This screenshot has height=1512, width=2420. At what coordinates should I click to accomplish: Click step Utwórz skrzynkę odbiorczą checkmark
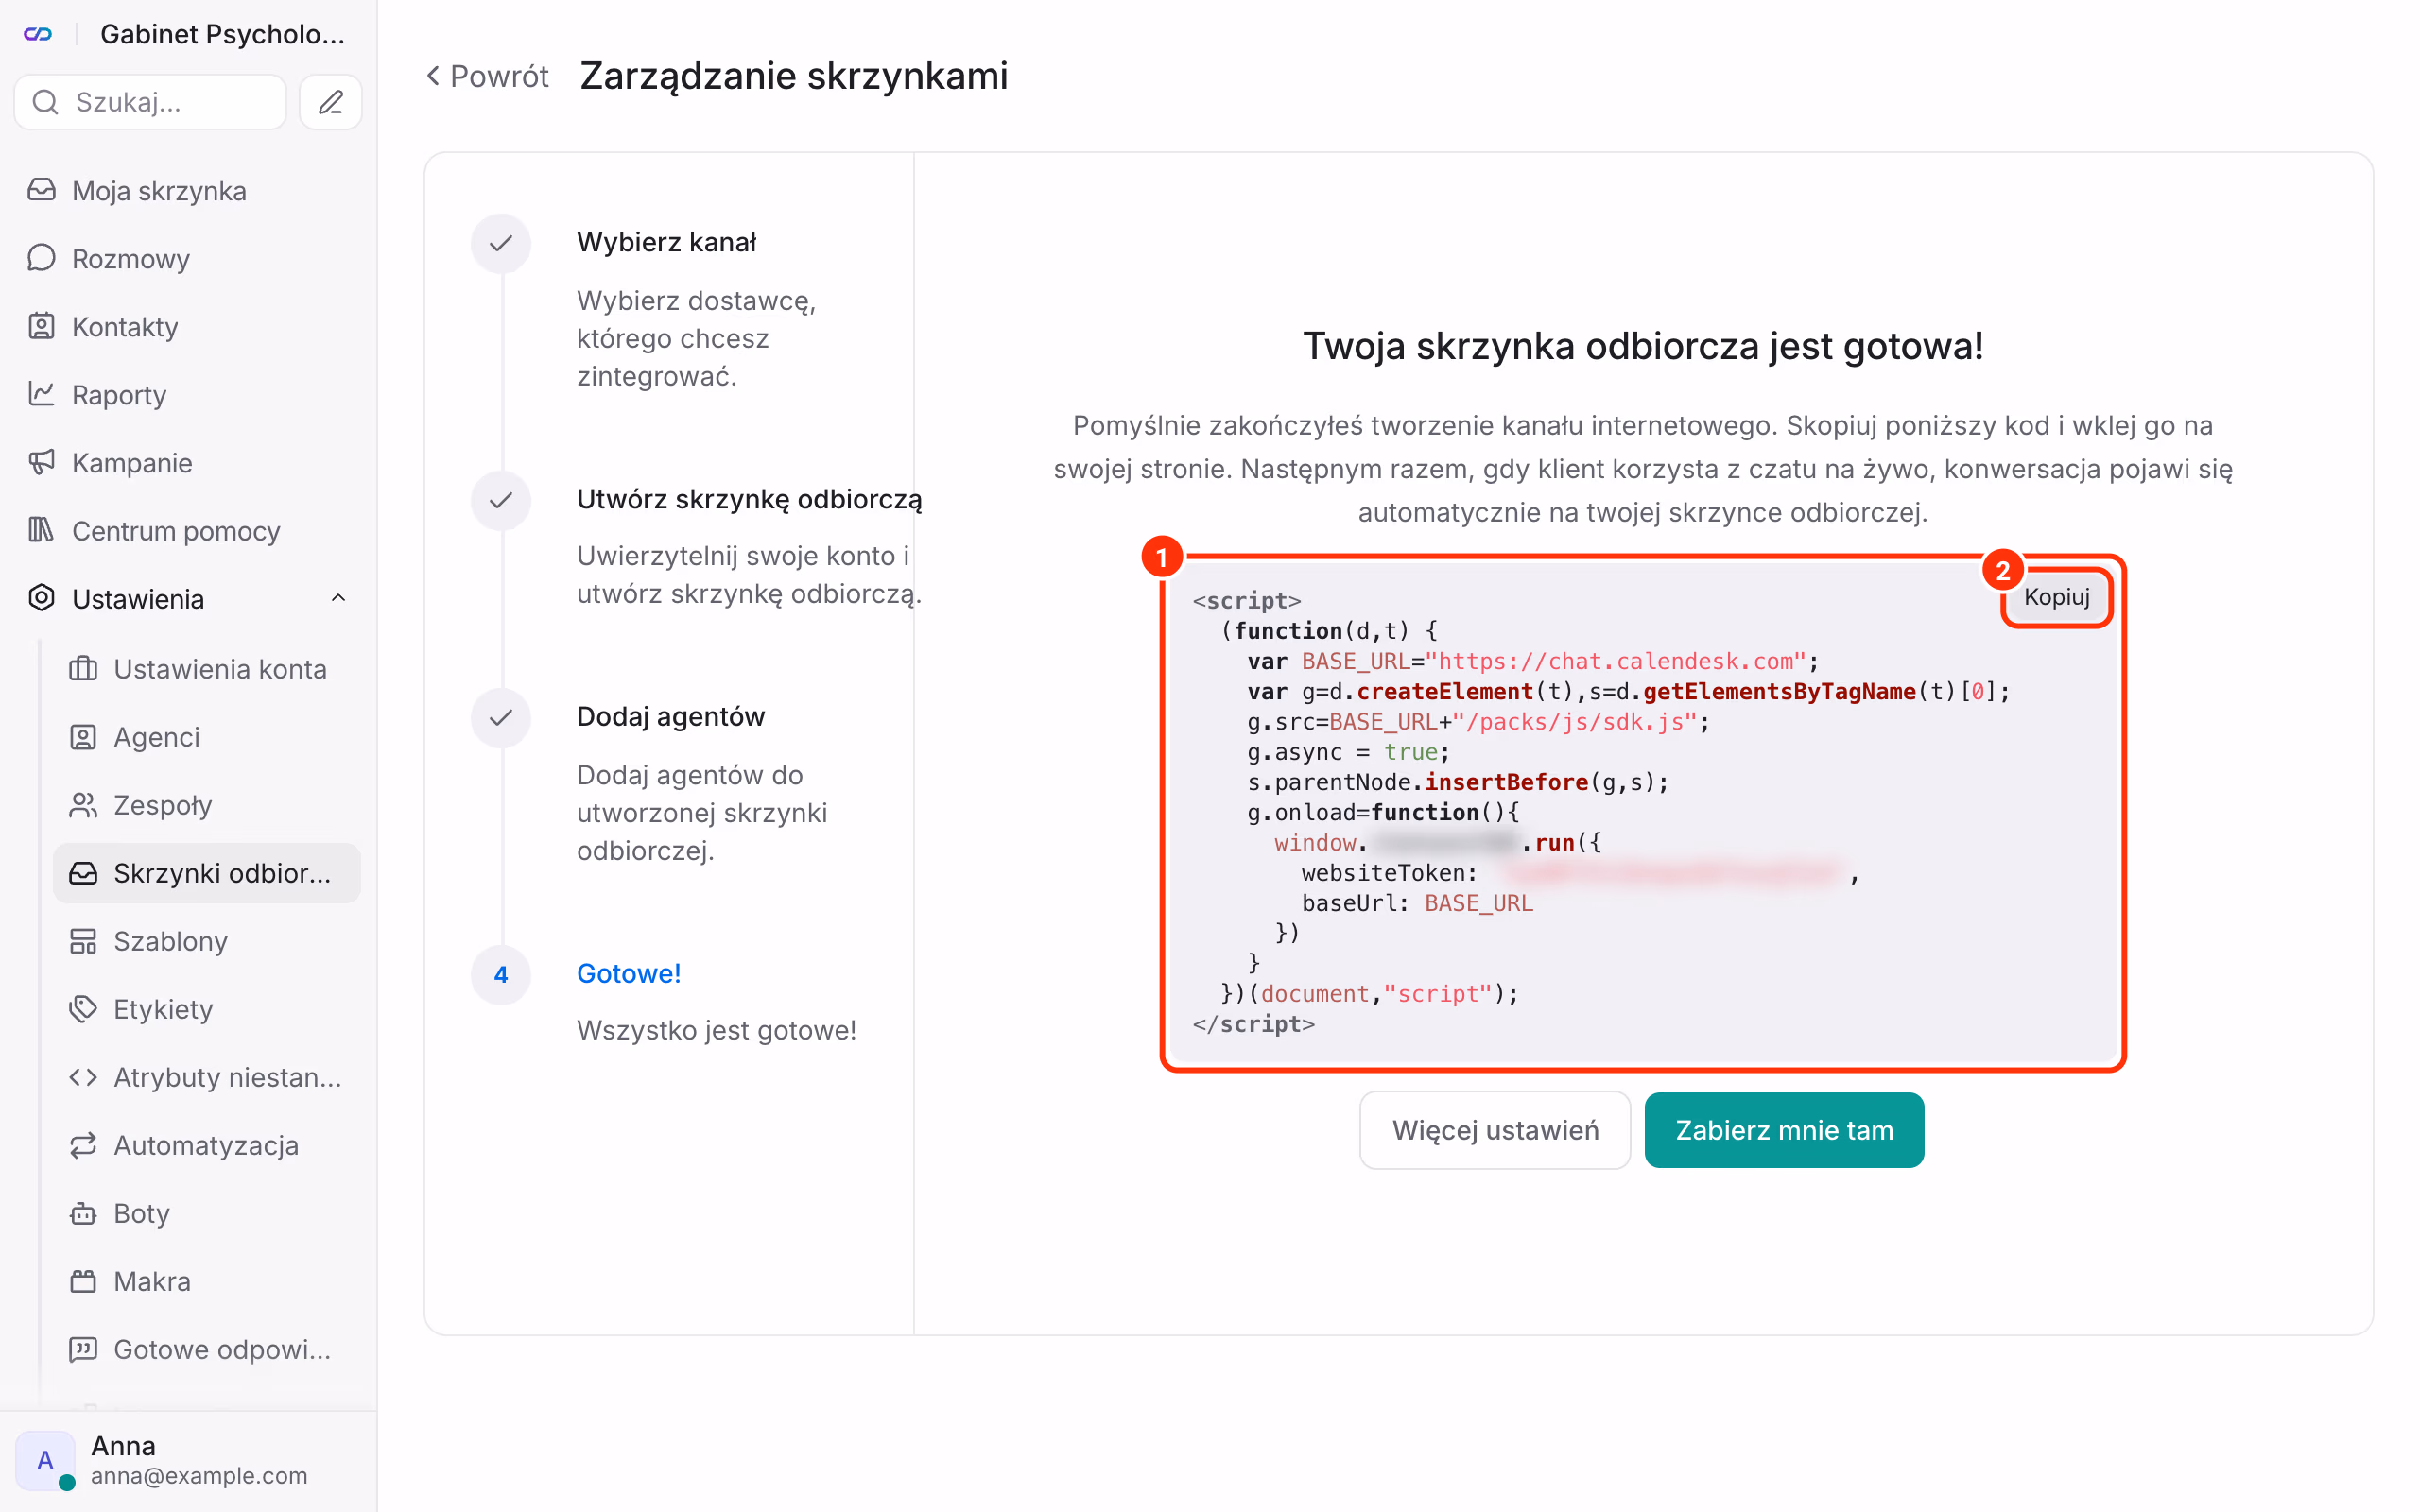pos(501,500)
